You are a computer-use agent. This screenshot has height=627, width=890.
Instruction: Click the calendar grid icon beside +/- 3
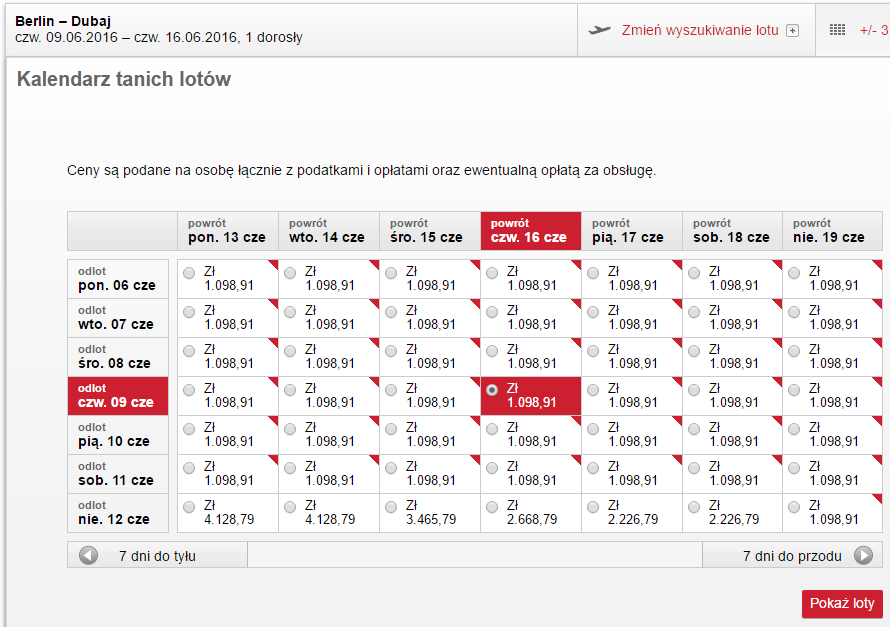(x=837, y=30)
